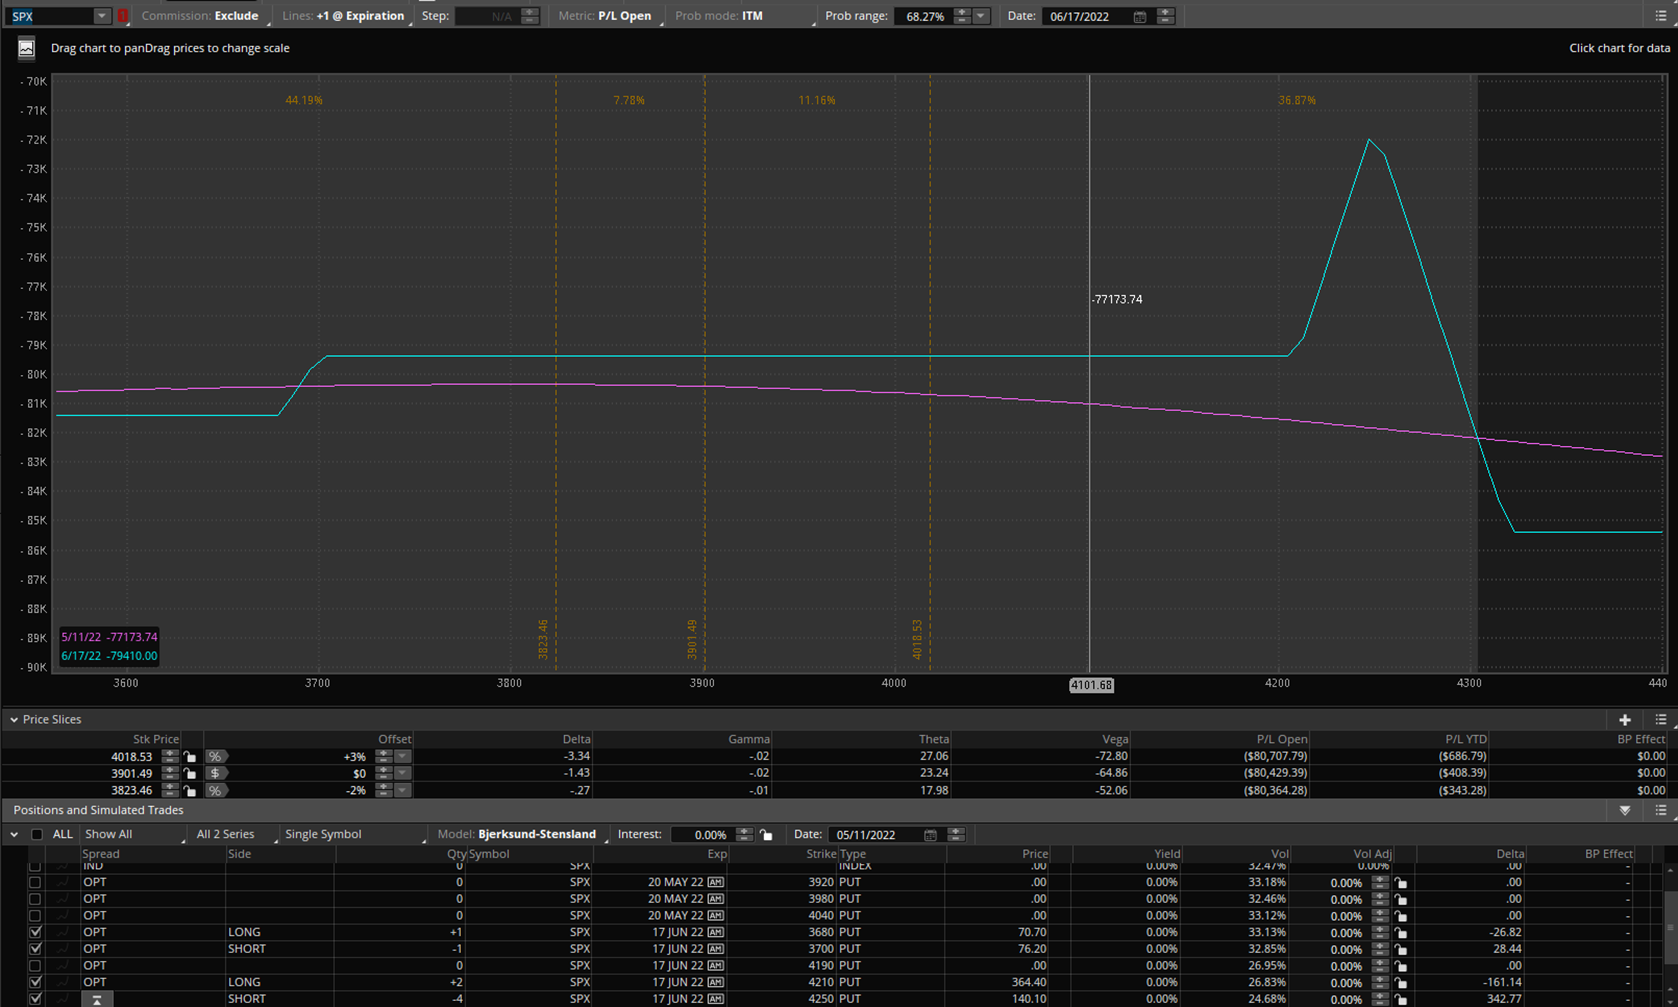
Task: Click the plus icon to add a price slice
Action: (x=1624, y=720)
